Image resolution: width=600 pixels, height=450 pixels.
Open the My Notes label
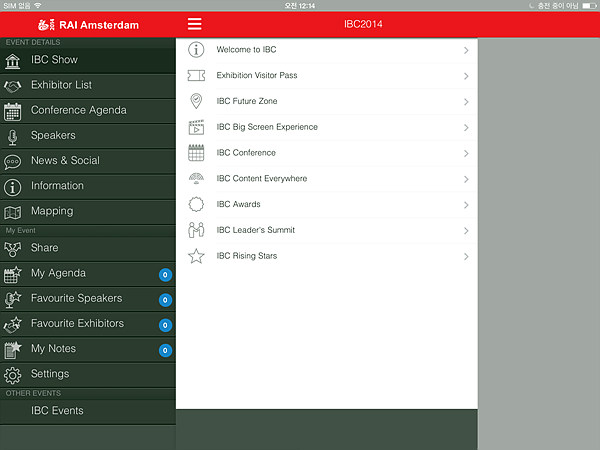coord(53,349)
